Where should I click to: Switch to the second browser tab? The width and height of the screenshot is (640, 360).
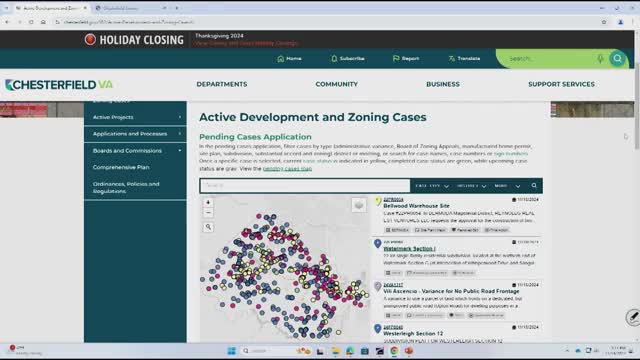point(130,8)
